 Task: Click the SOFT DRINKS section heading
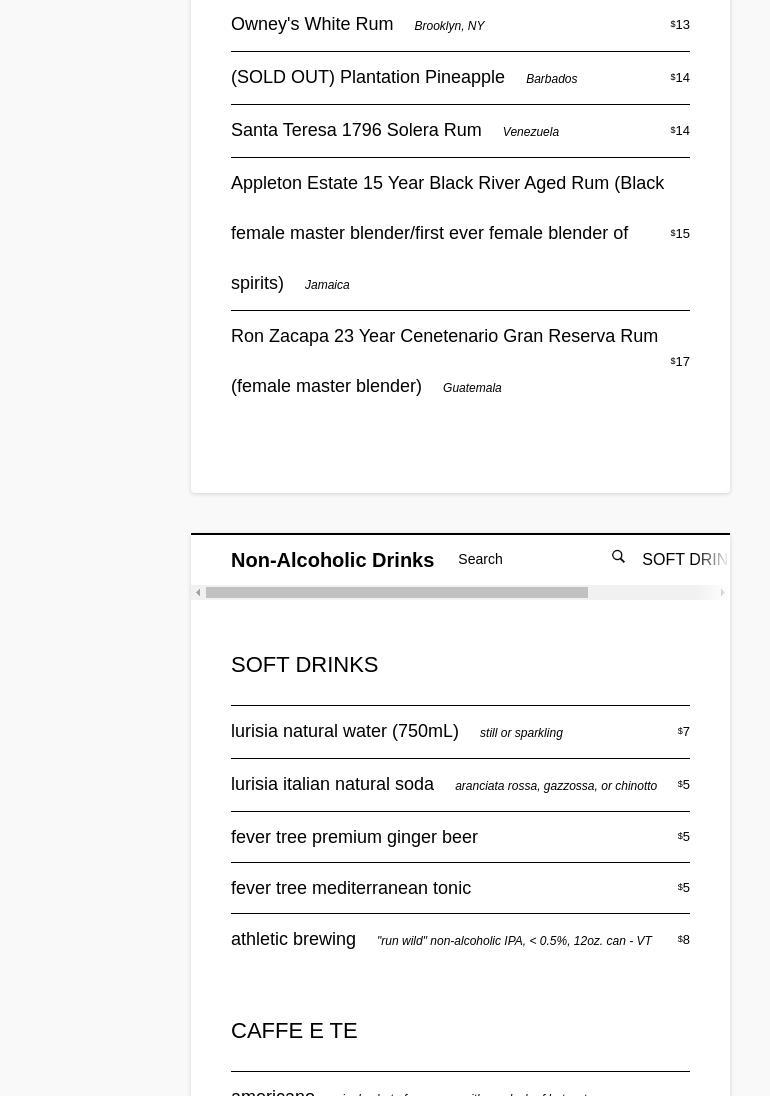pos(304,664)
